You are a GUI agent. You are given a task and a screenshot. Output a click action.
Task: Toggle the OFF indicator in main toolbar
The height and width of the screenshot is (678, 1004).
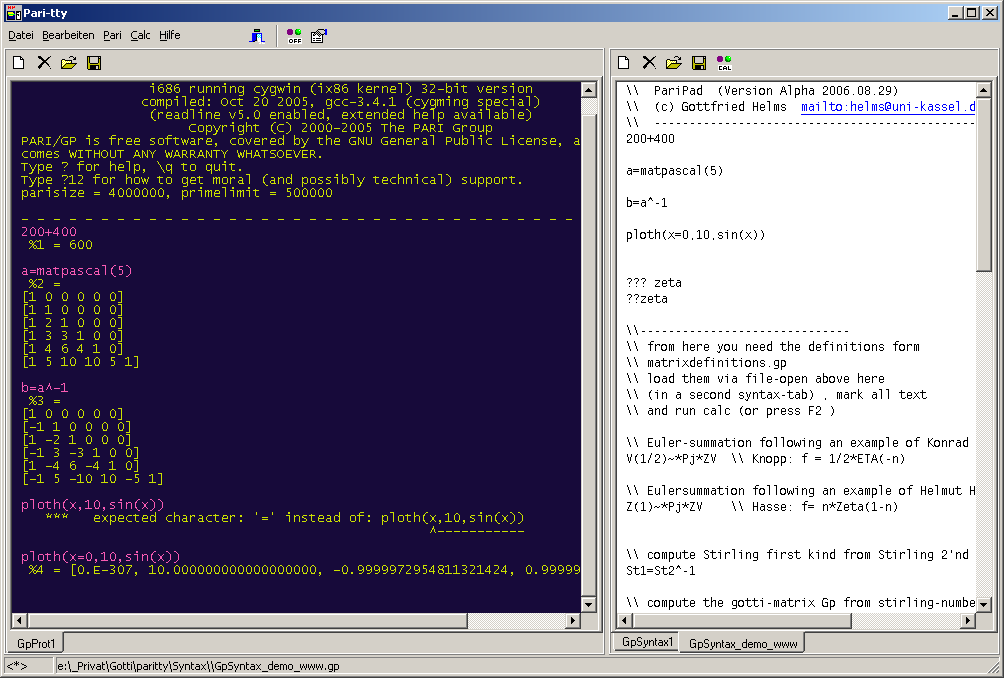pos(294,36)
